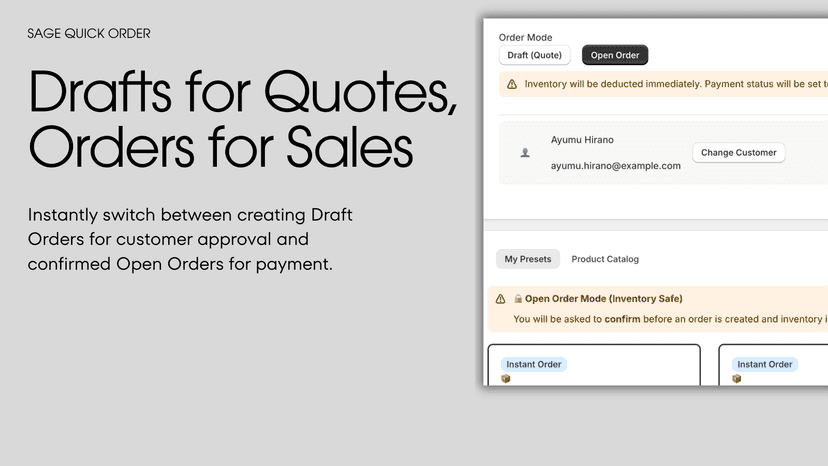Click the warning icon in inventory deduction banner
This screenshot has width=828, height=466.
(512, 84)
